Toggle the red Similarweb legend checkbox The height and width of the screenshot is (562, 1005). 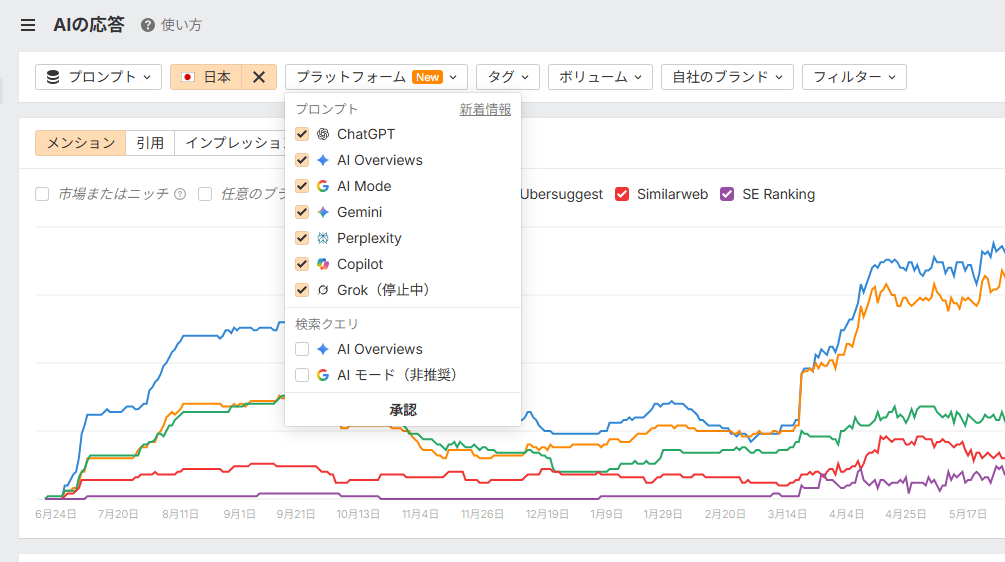coord(622,194)
